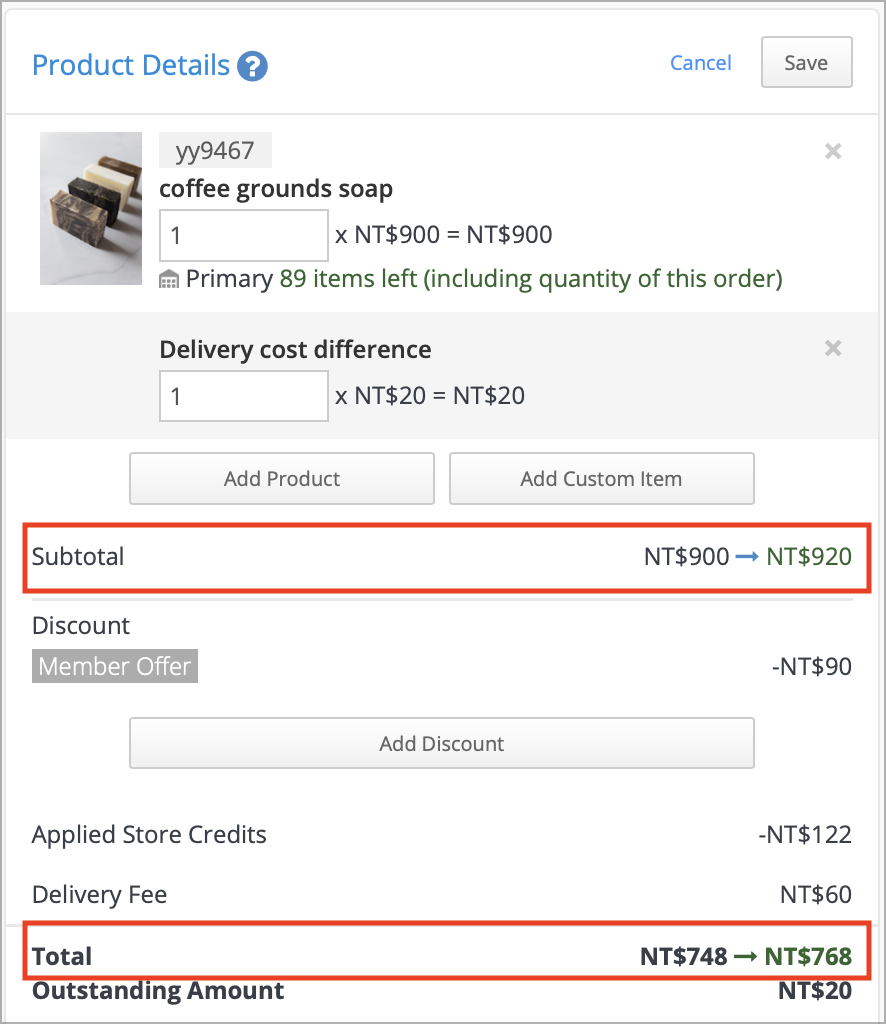Click the soap quantity input field
This screenshot has width=886, height=1024.
pyautogui.click(x=243, y=235)
